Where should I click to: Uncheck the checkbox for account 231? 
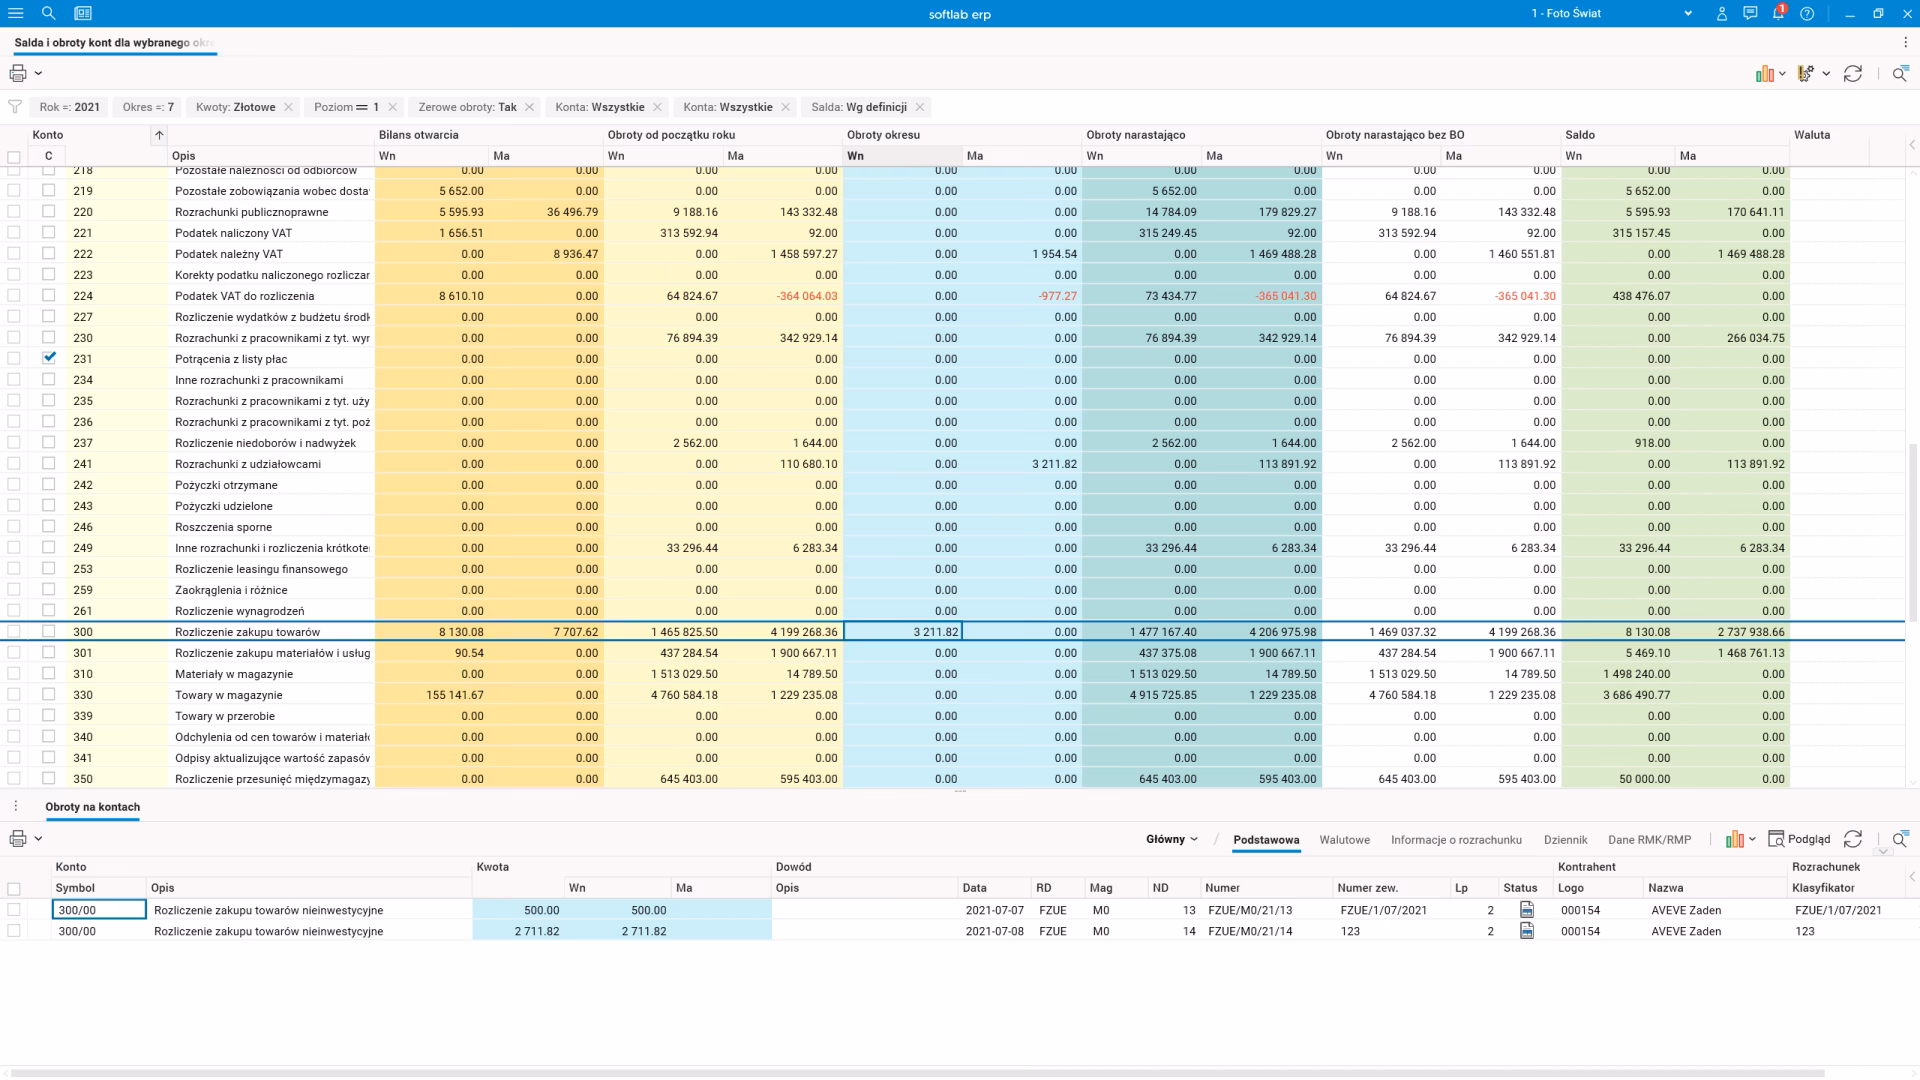coord(49,358)
